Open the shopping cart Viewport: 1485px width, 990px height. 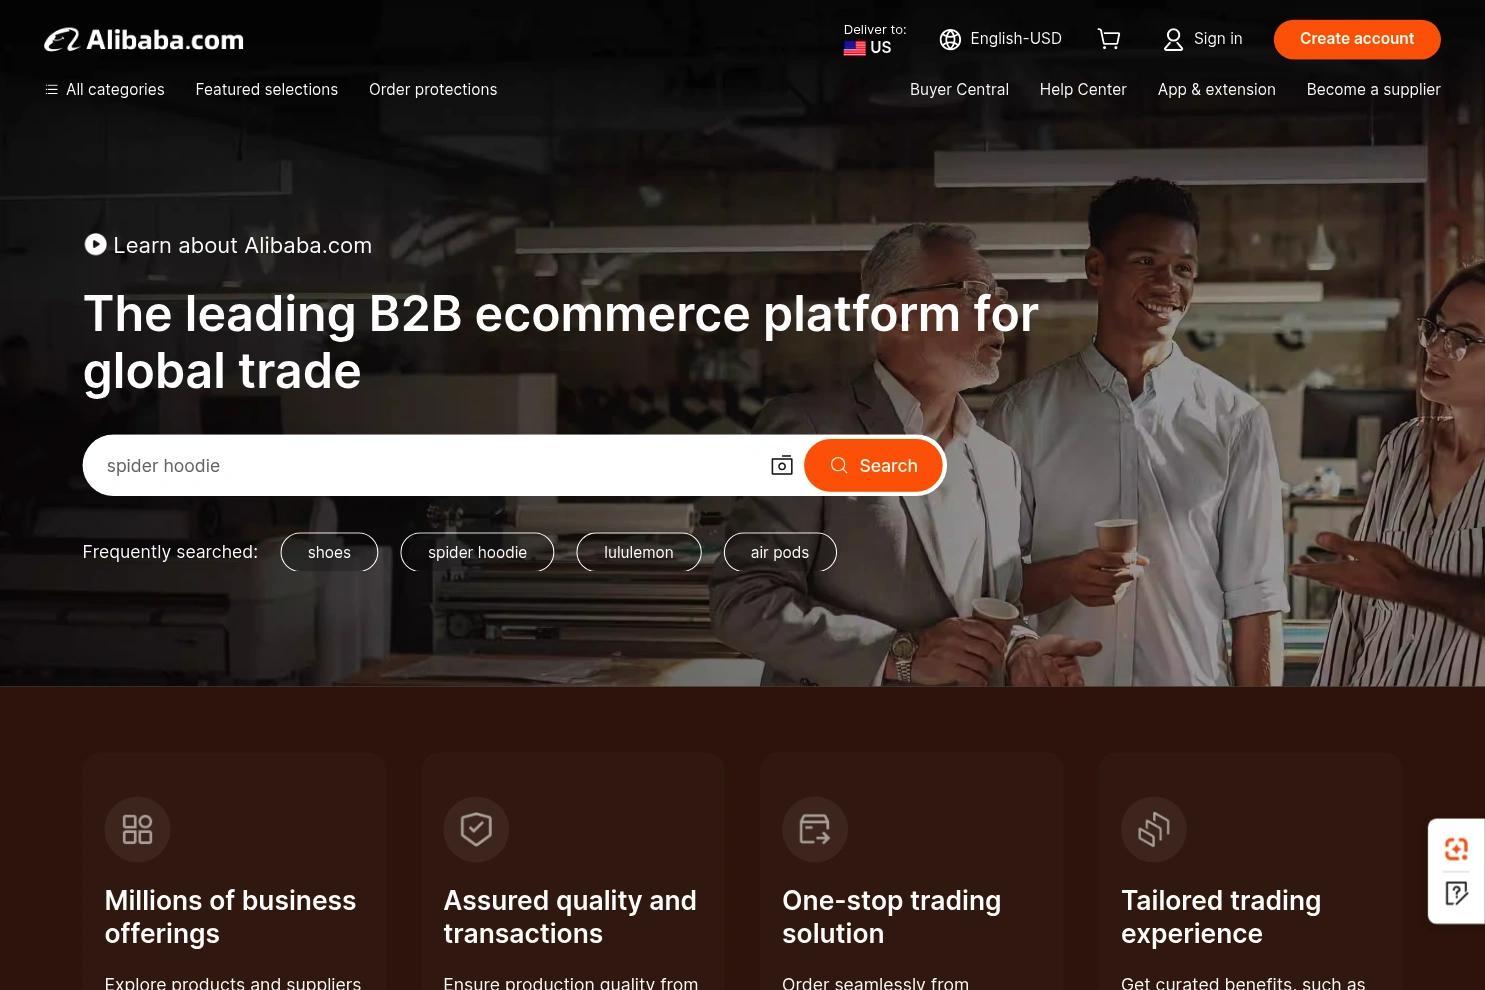(1109, 39)
